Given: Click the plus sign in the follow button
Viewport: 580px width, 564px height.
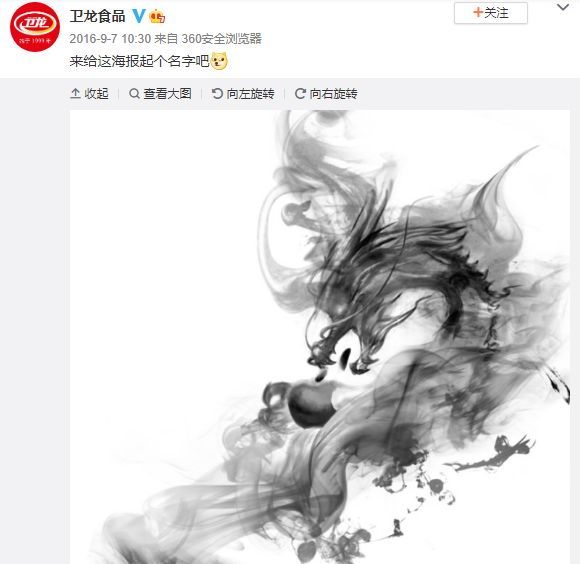Looking at the screenshot, I should (478, 13).
